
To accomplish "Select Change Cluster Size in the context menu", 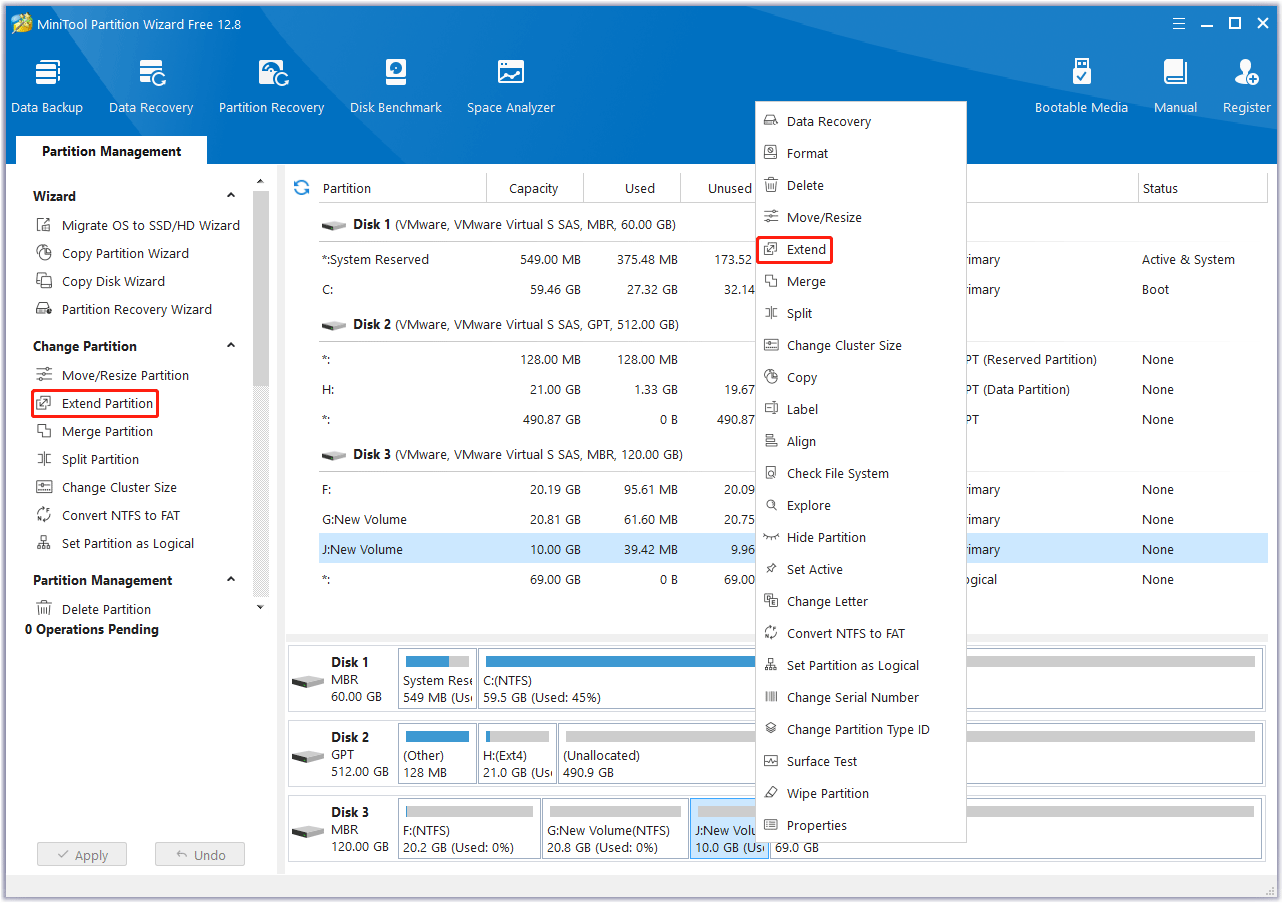I will click(860, 345).
